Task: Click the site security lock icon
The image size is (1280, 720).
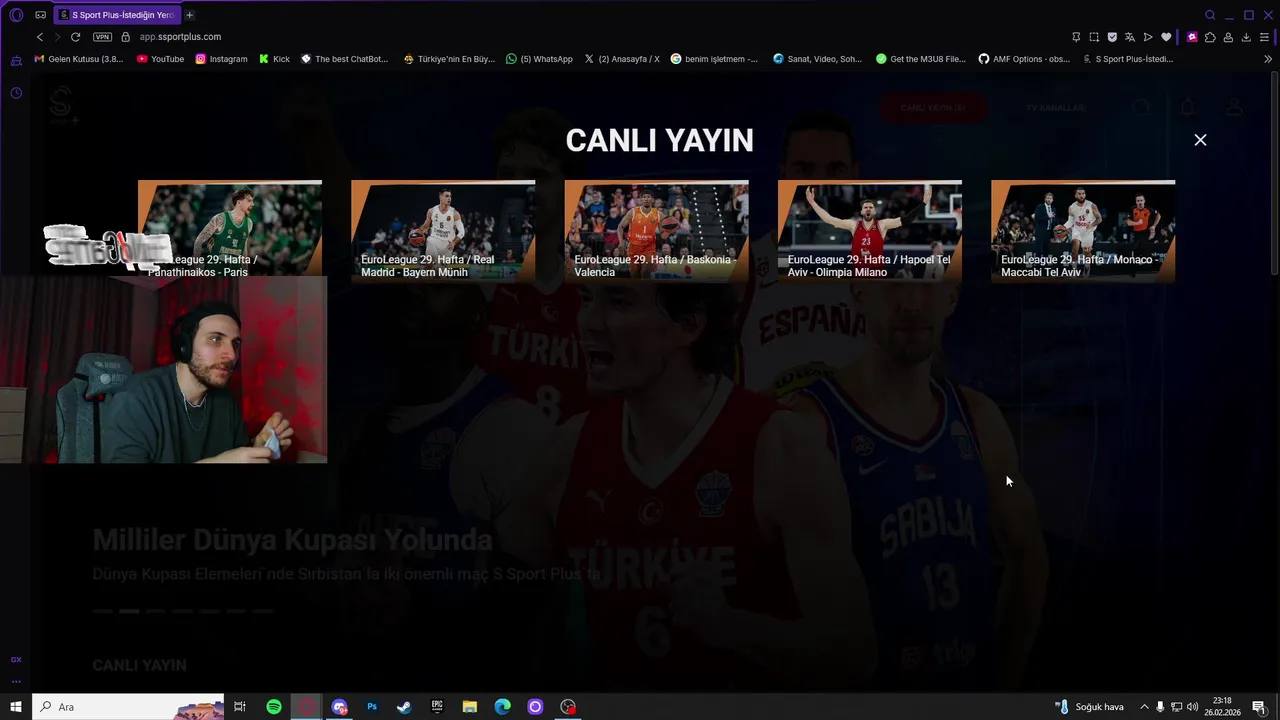Action: [x=125, y=37]
